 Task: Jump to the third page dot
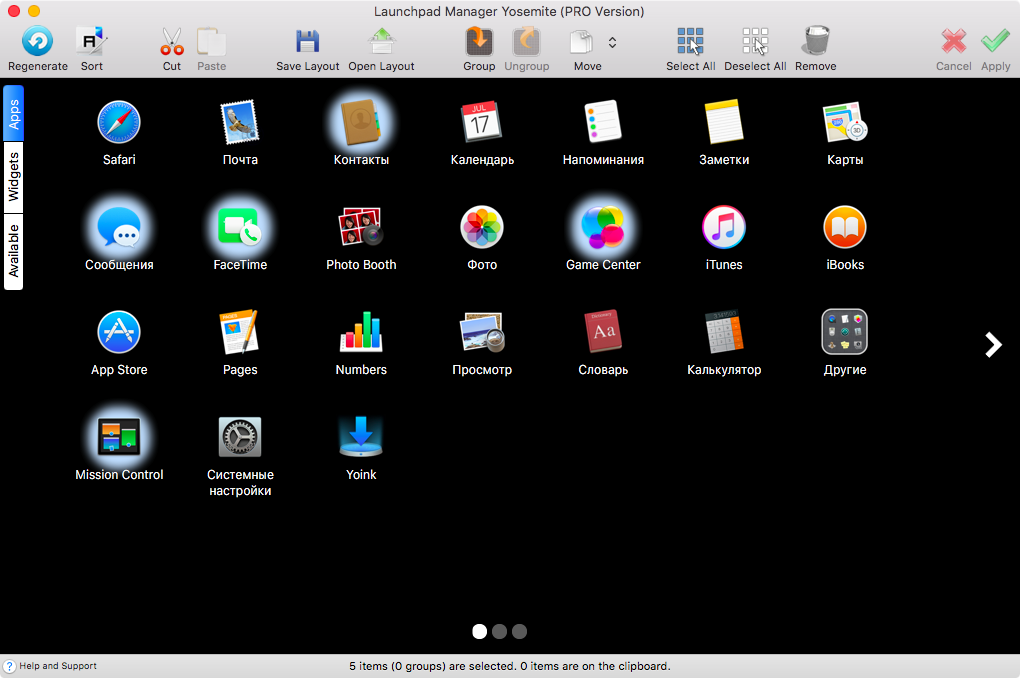[519, 631]
